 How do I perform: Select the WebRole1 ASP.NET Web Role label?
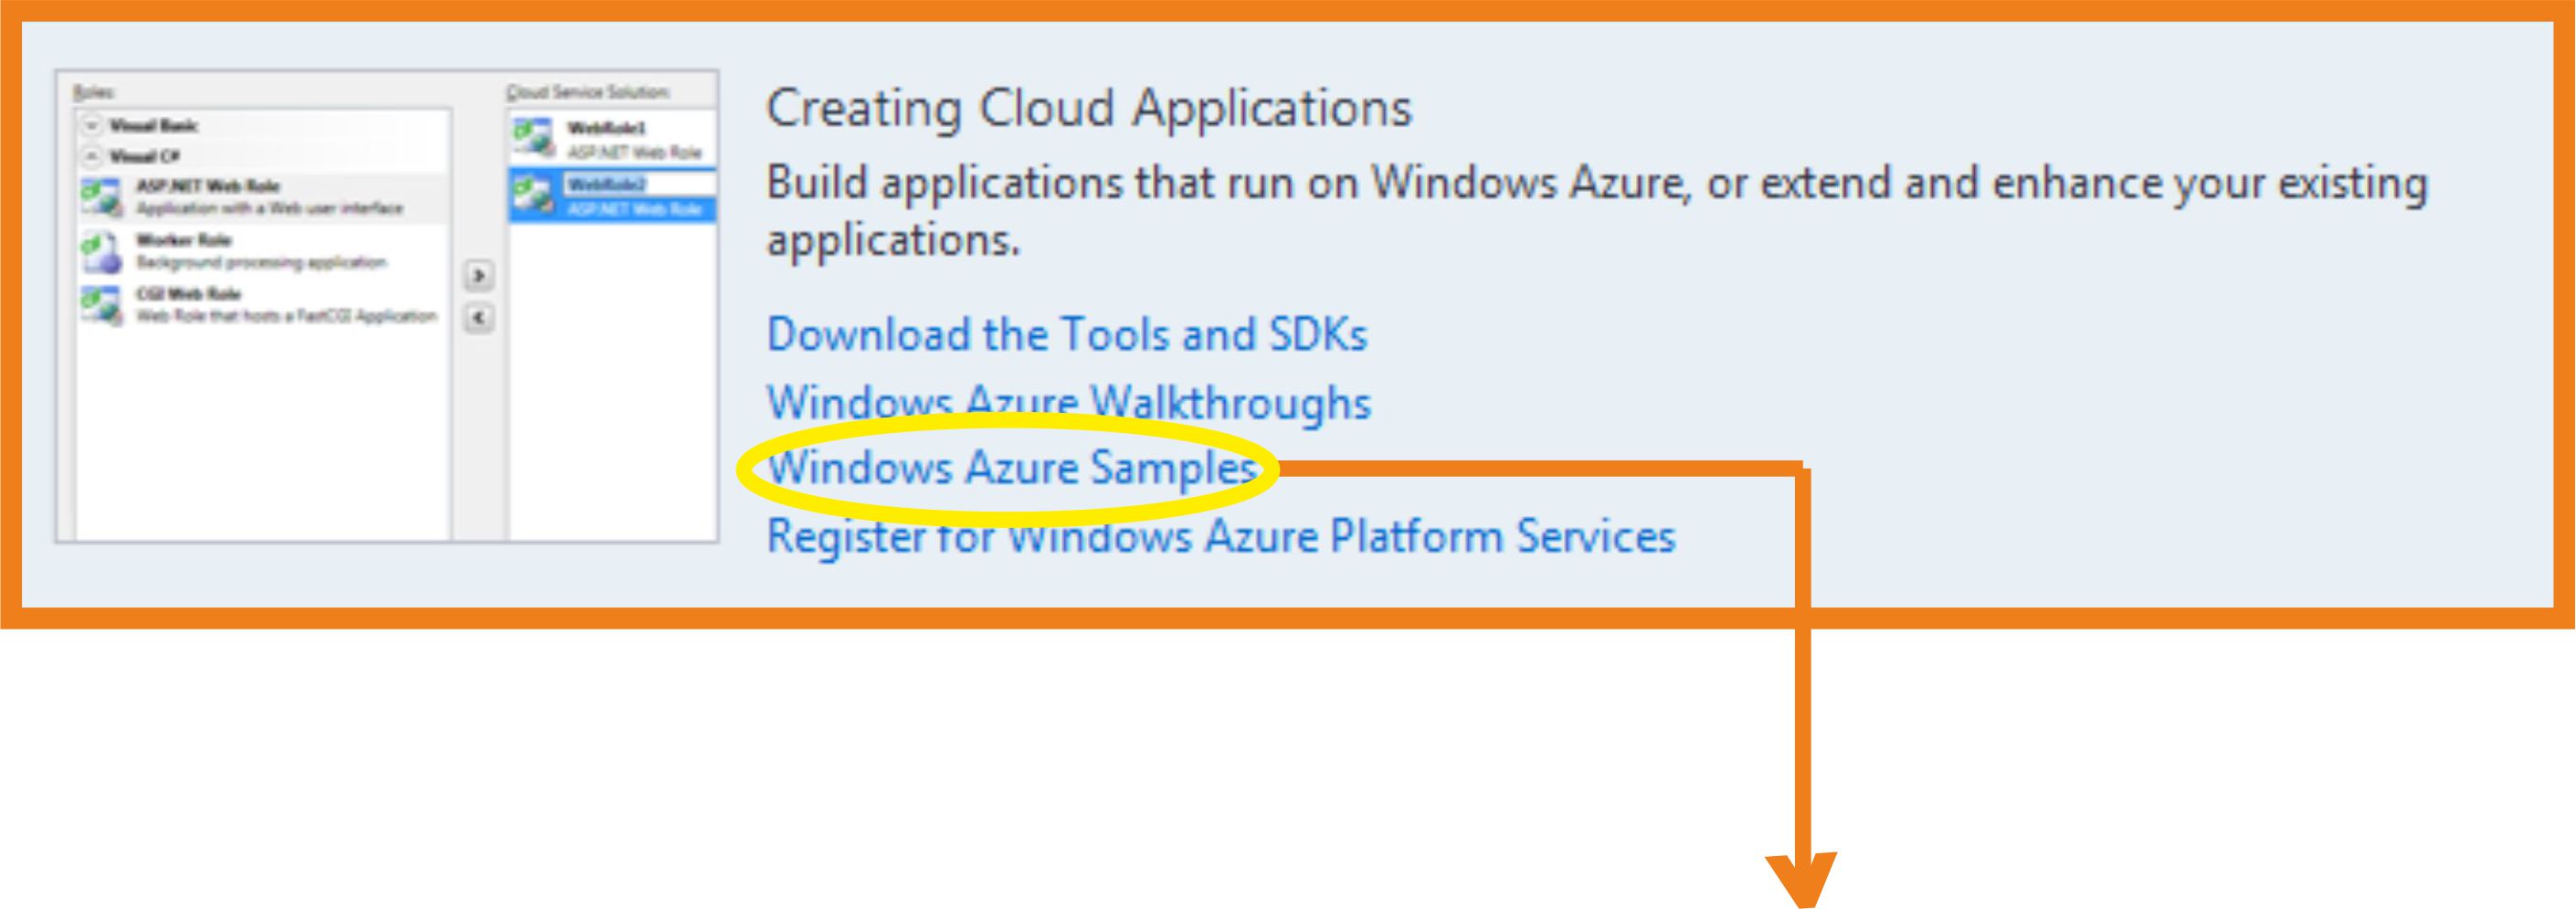click(634, 153)
